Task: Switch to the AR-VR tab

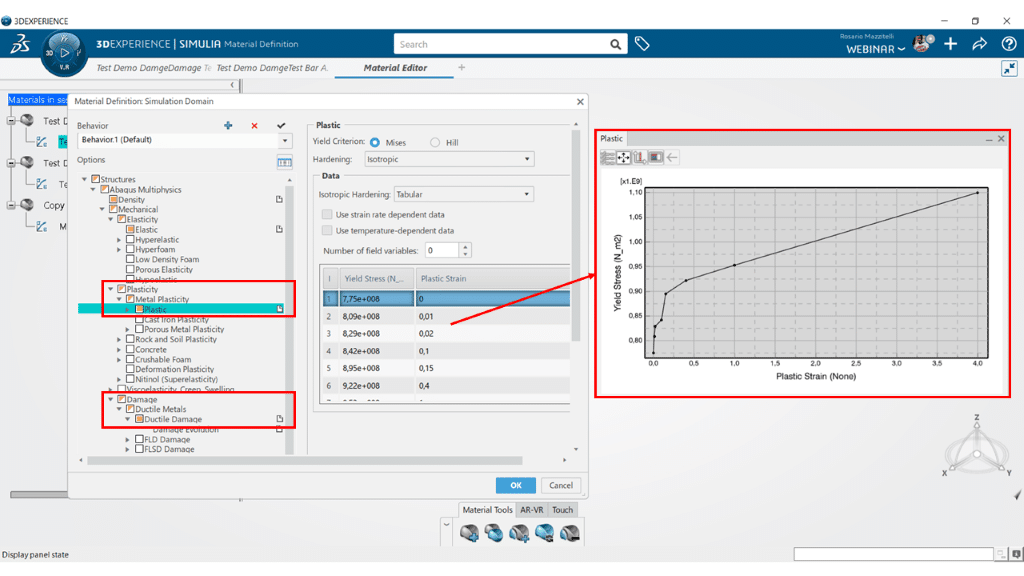Action: [x=532, y=510]
